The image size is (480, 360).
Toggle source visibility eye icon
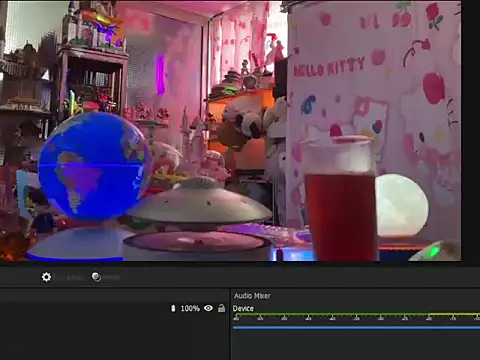click(209, 308)
